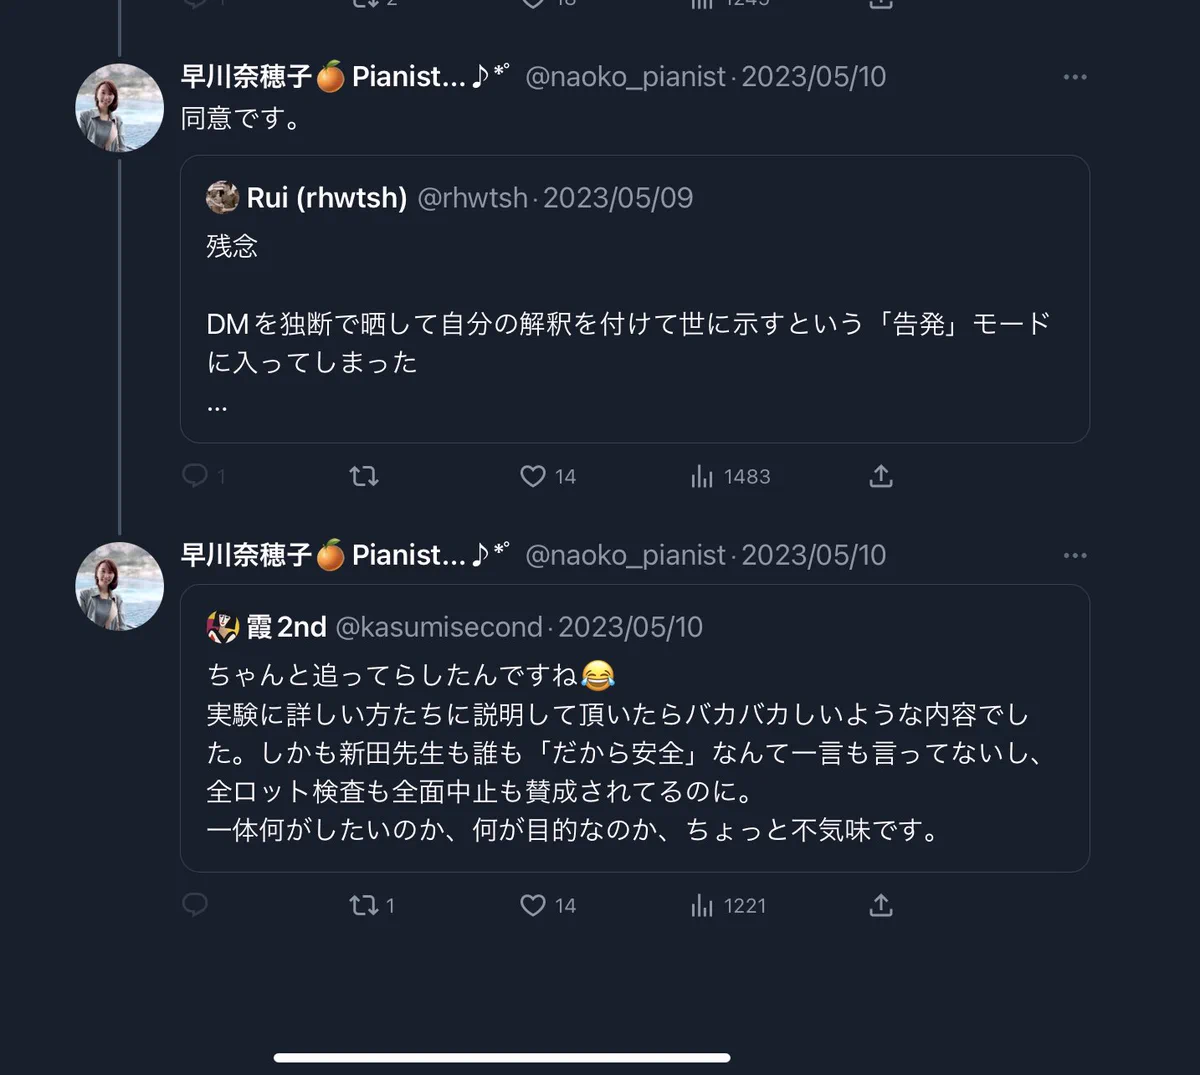
Task: Open more options for second 早川奈穂子 tweet
Action: click(1075, 555)
